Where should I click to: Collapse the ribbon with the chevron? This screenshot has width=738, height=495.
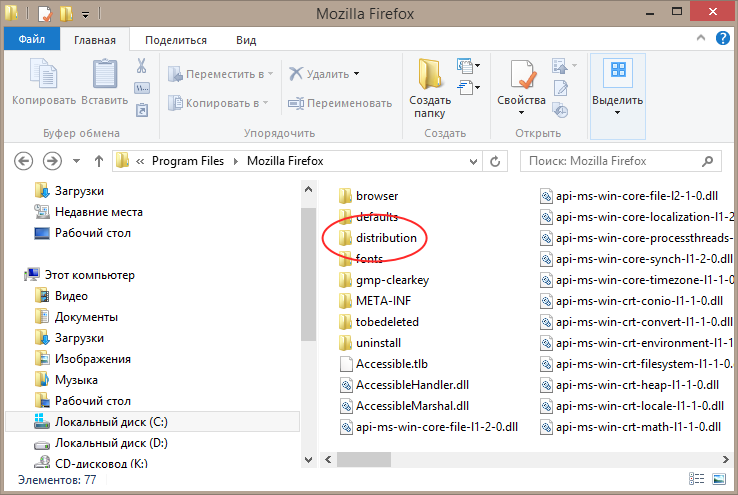[701, 38]
